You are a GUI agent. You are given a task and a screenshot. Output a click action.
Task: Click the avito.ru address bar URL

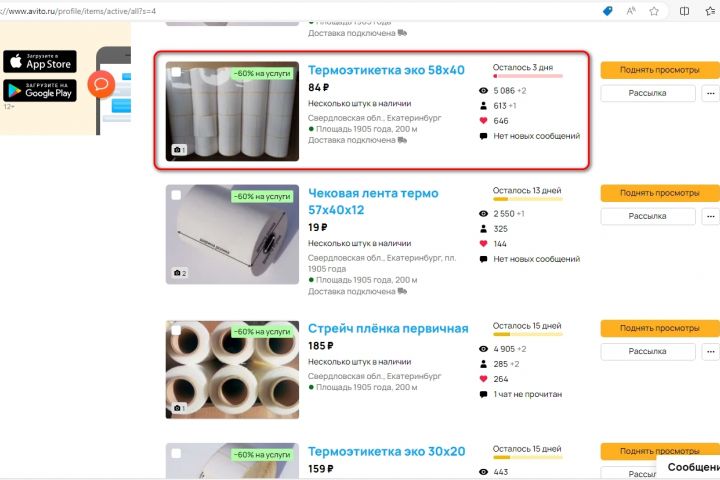tap(78, 11)
